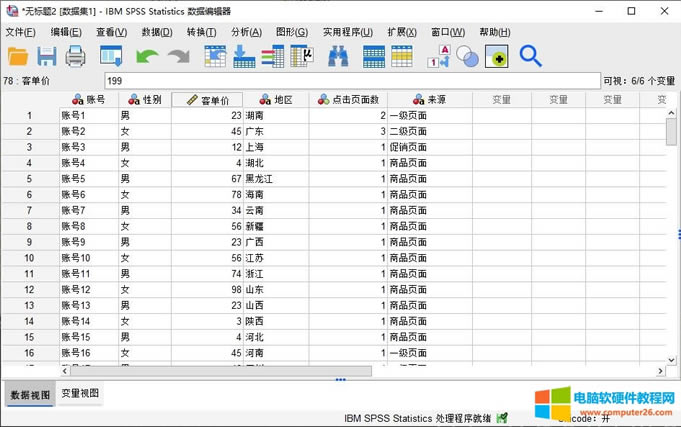Click the horizontal scrollbar right arrow
Viewport: 681px width, 427px height.
click(x=663, y=371)
